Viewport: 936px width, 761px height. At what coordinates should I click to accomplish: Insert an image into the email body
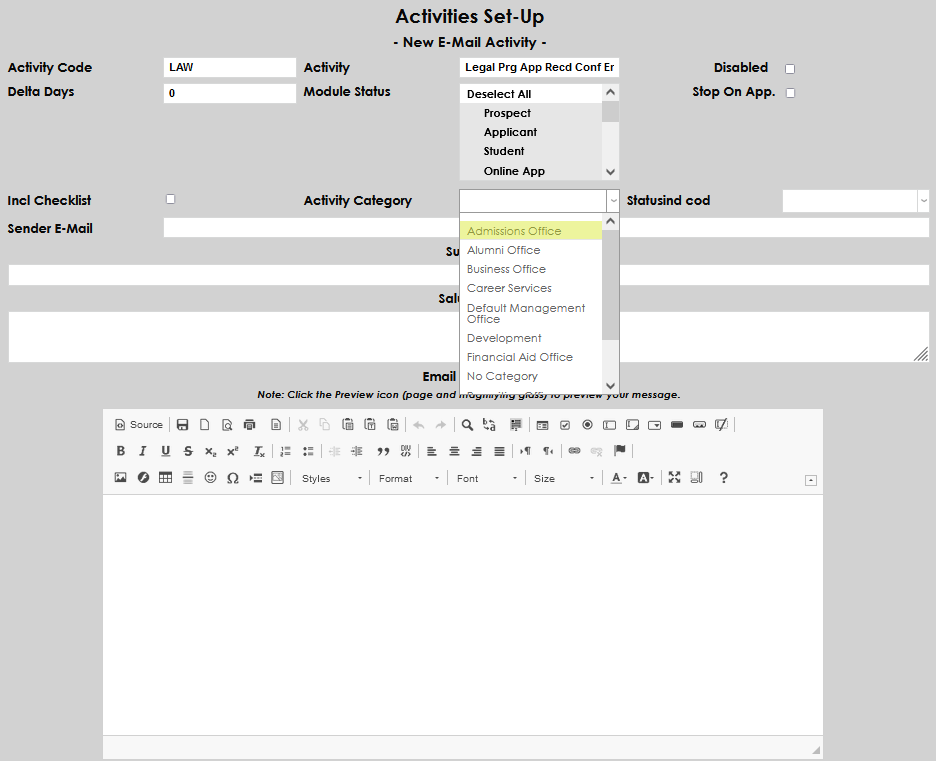120,477
